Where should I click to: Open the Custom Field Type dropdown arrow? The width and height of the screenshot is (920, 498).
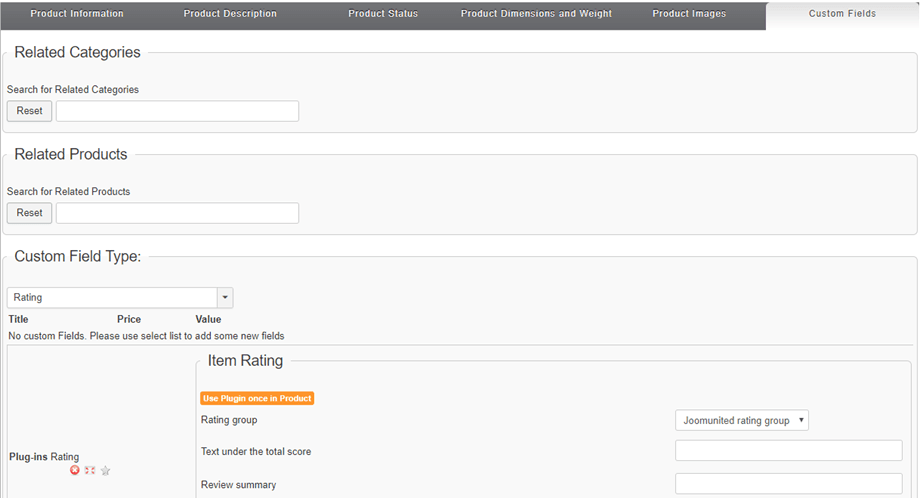point(225,297)
